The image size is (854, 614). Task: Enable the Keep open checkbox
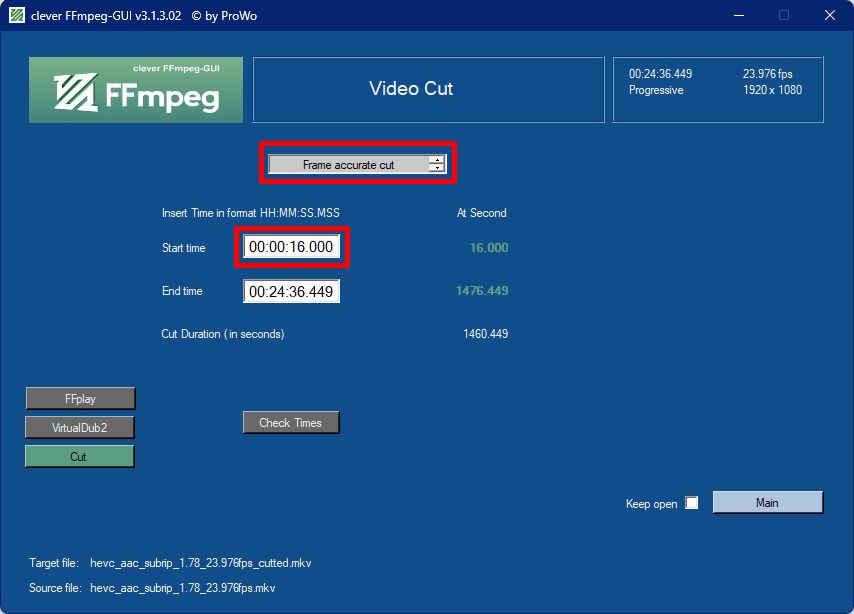tap(692, 503)
